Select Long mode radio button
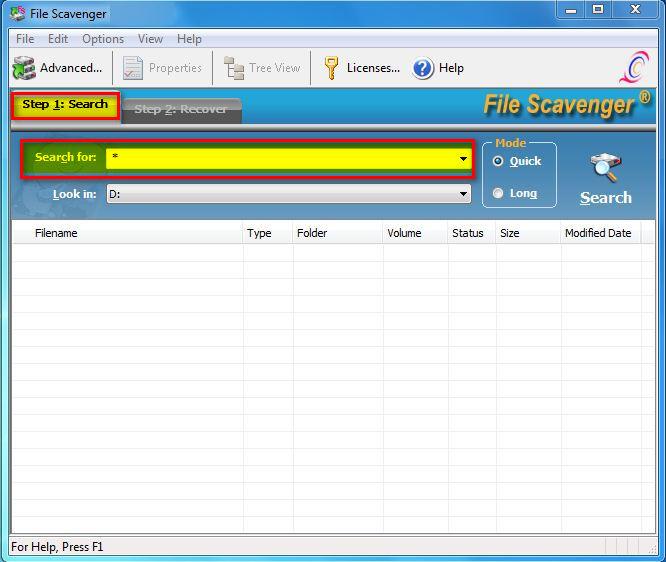 (498, 193)
